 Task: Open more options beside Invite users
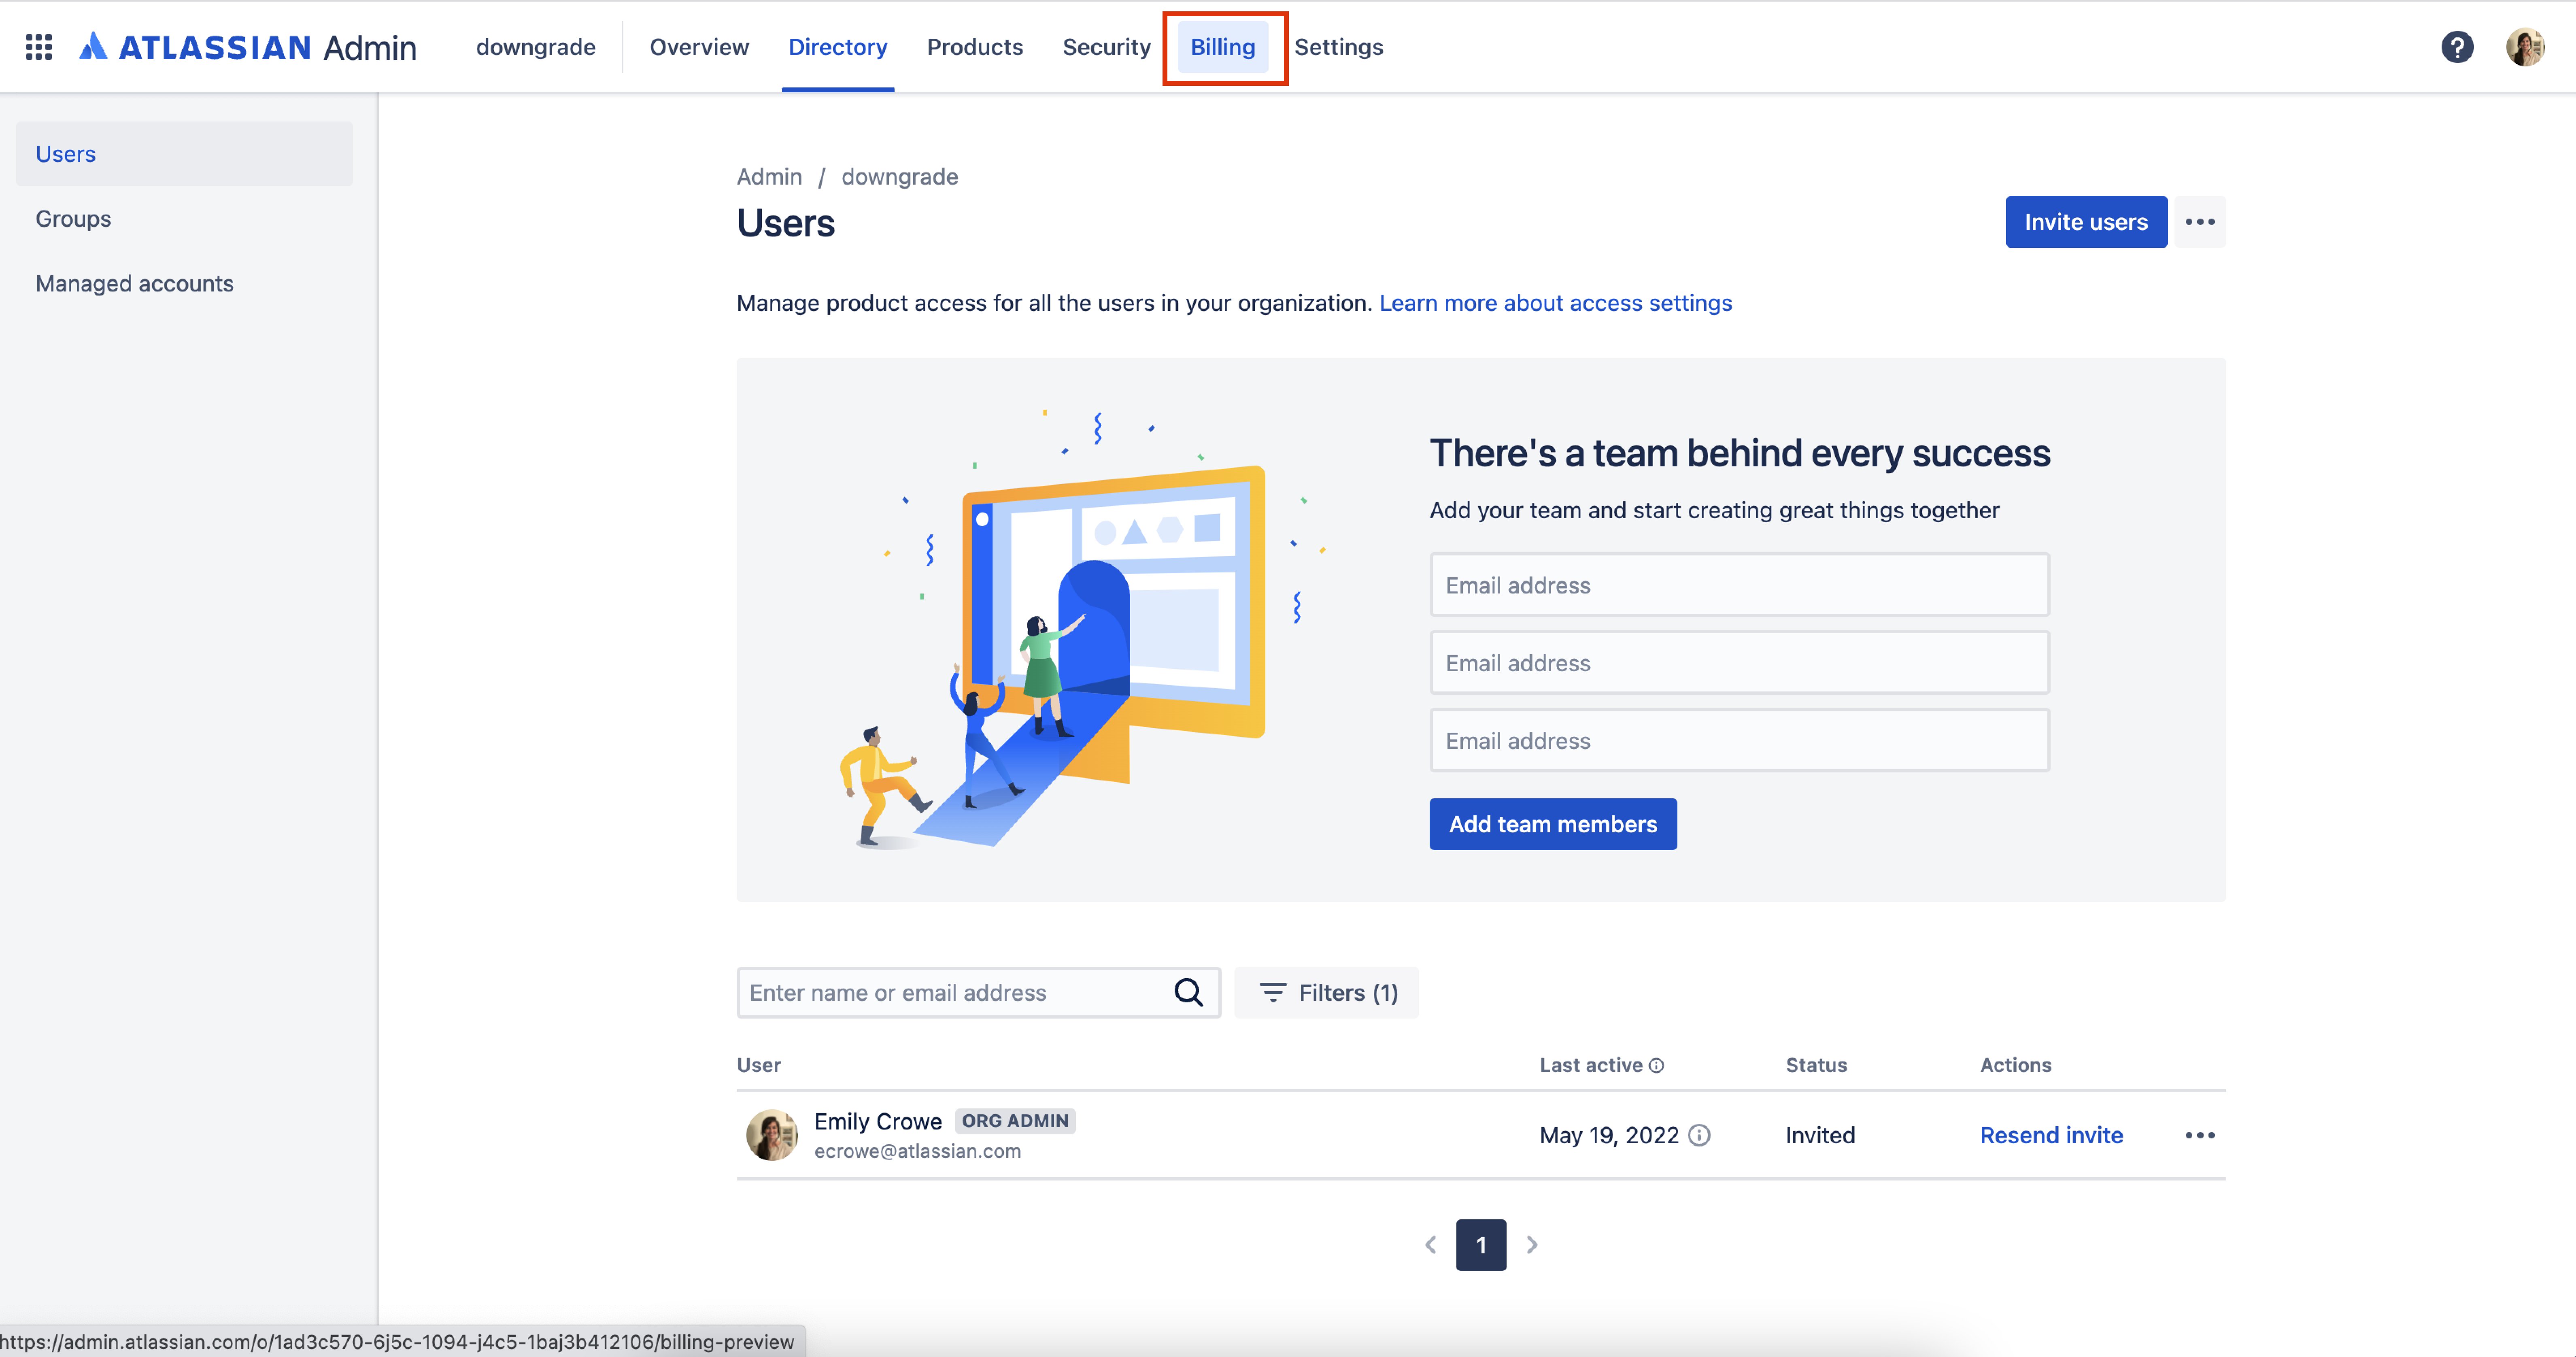pyautogui.click(x=2200, y=222)
